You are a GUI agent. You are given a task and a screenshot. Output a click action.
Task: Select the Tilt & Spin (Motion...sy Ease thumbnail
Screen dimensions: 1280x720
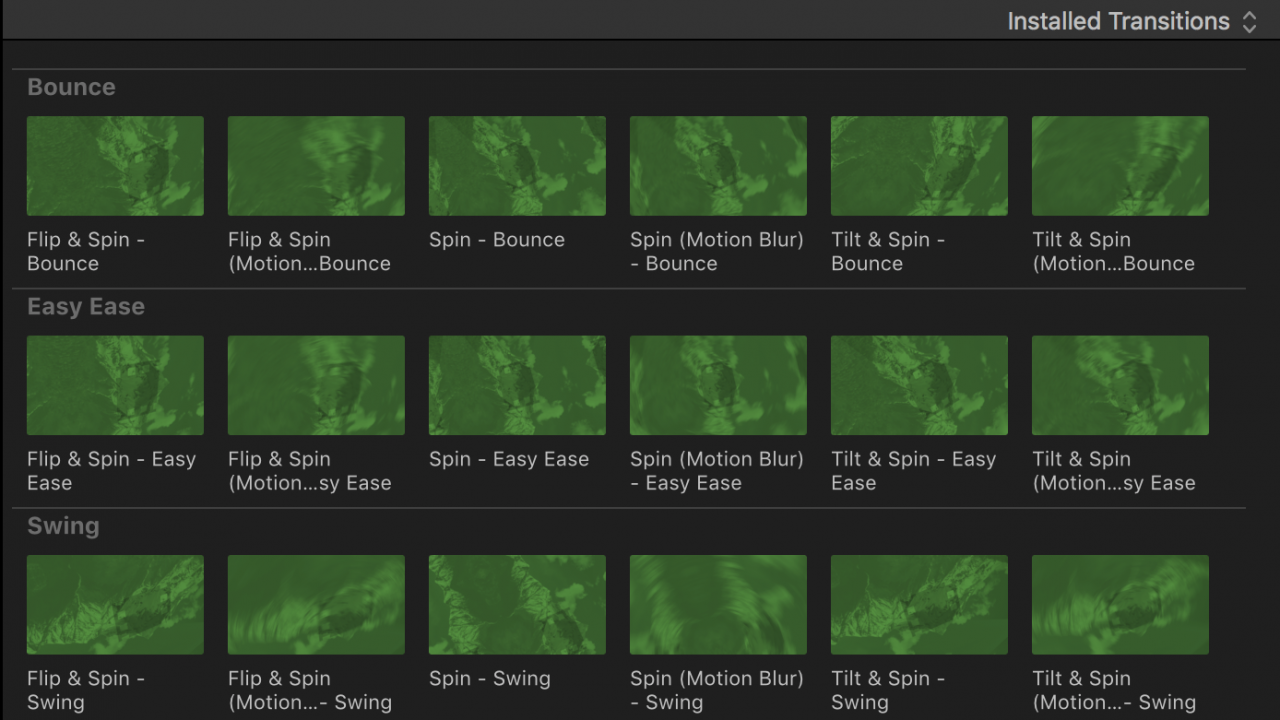1120,385
